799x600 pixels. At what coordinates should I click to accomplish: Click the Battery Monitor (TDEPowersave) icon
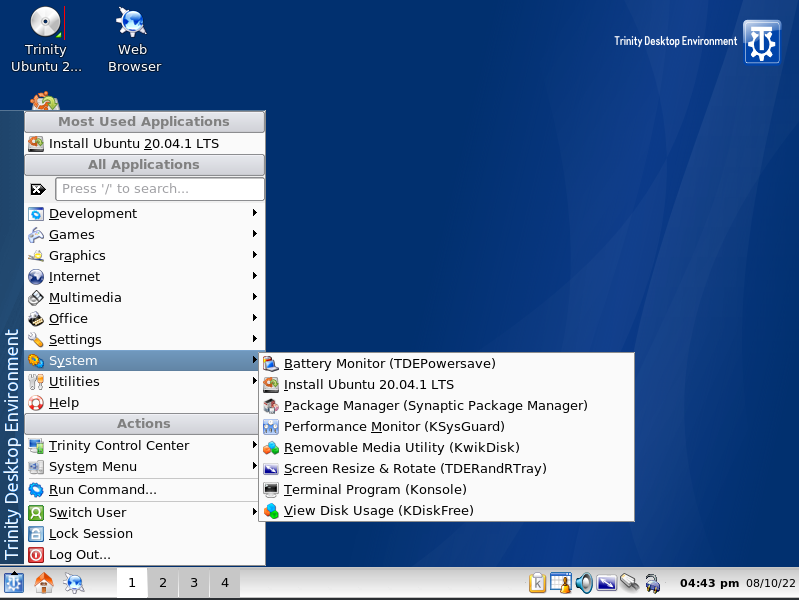(271, 364)
